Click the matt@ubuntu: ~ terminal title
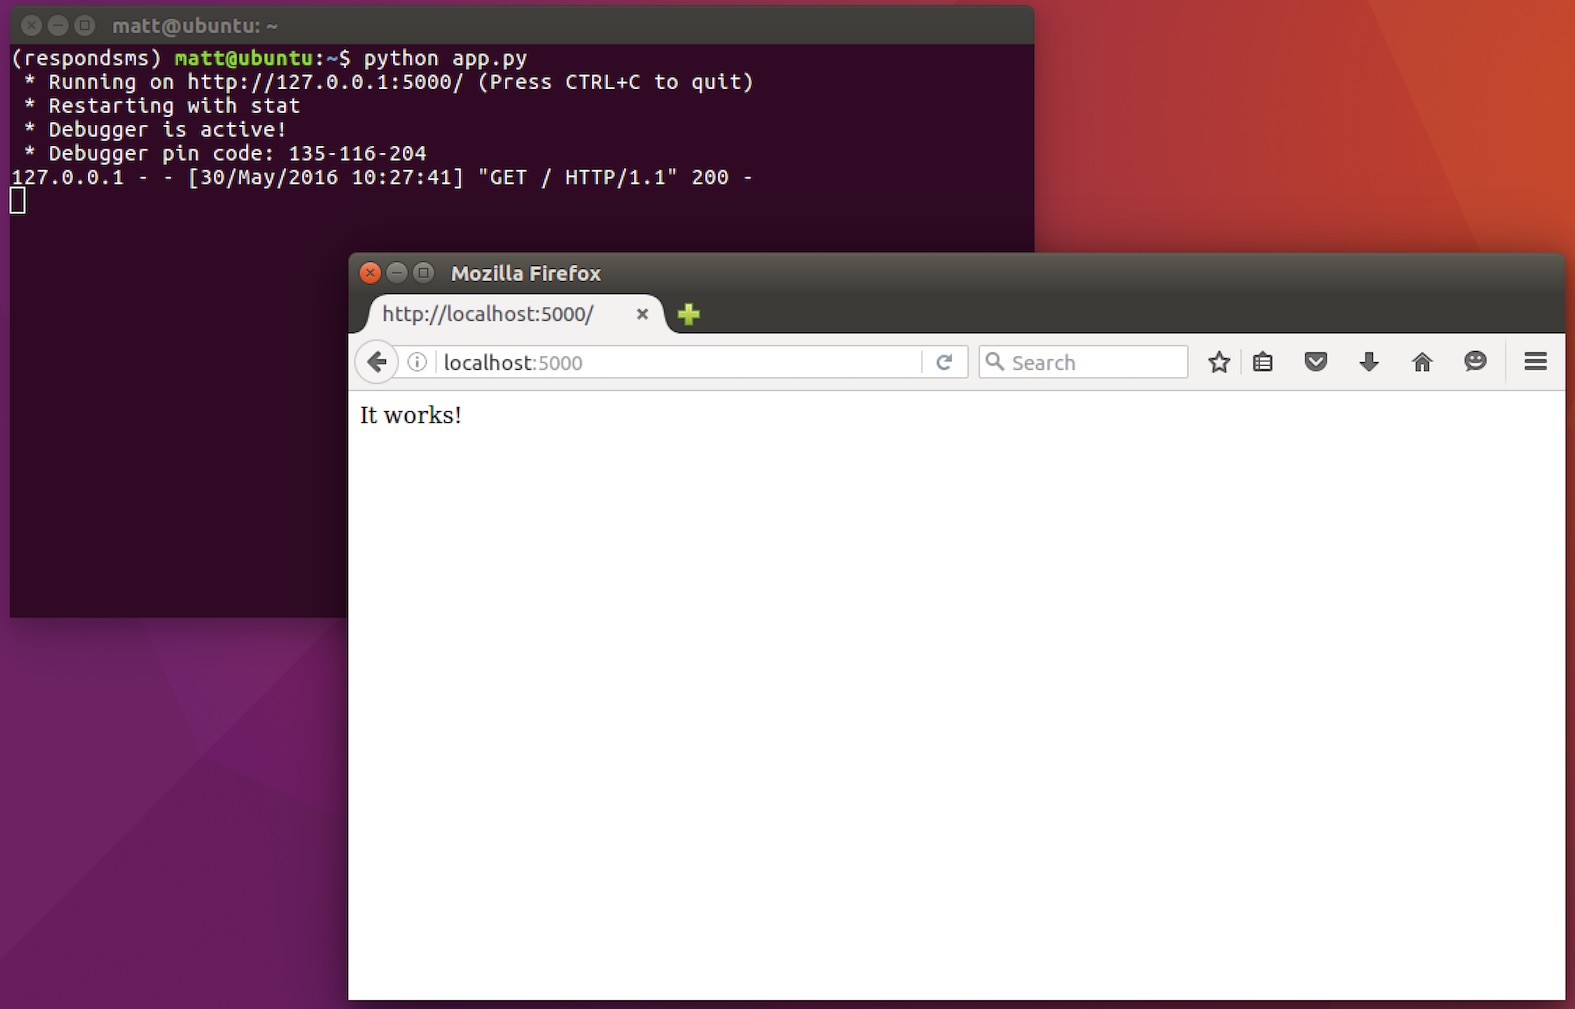This screenshot has width=1575, height=1009. [195, 26]
